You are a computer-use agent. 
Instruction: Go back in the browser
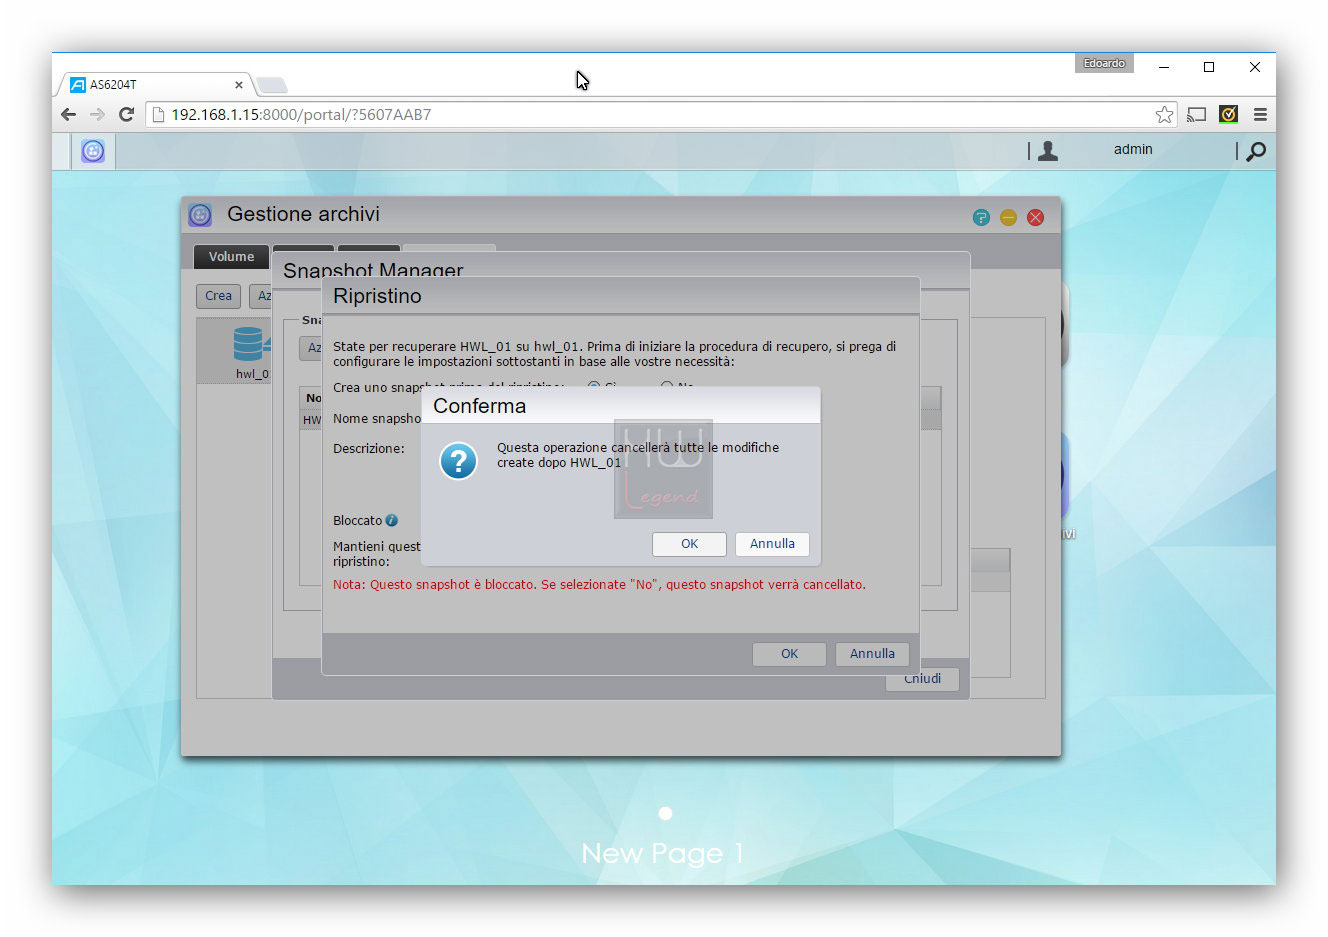click(68, 114)
